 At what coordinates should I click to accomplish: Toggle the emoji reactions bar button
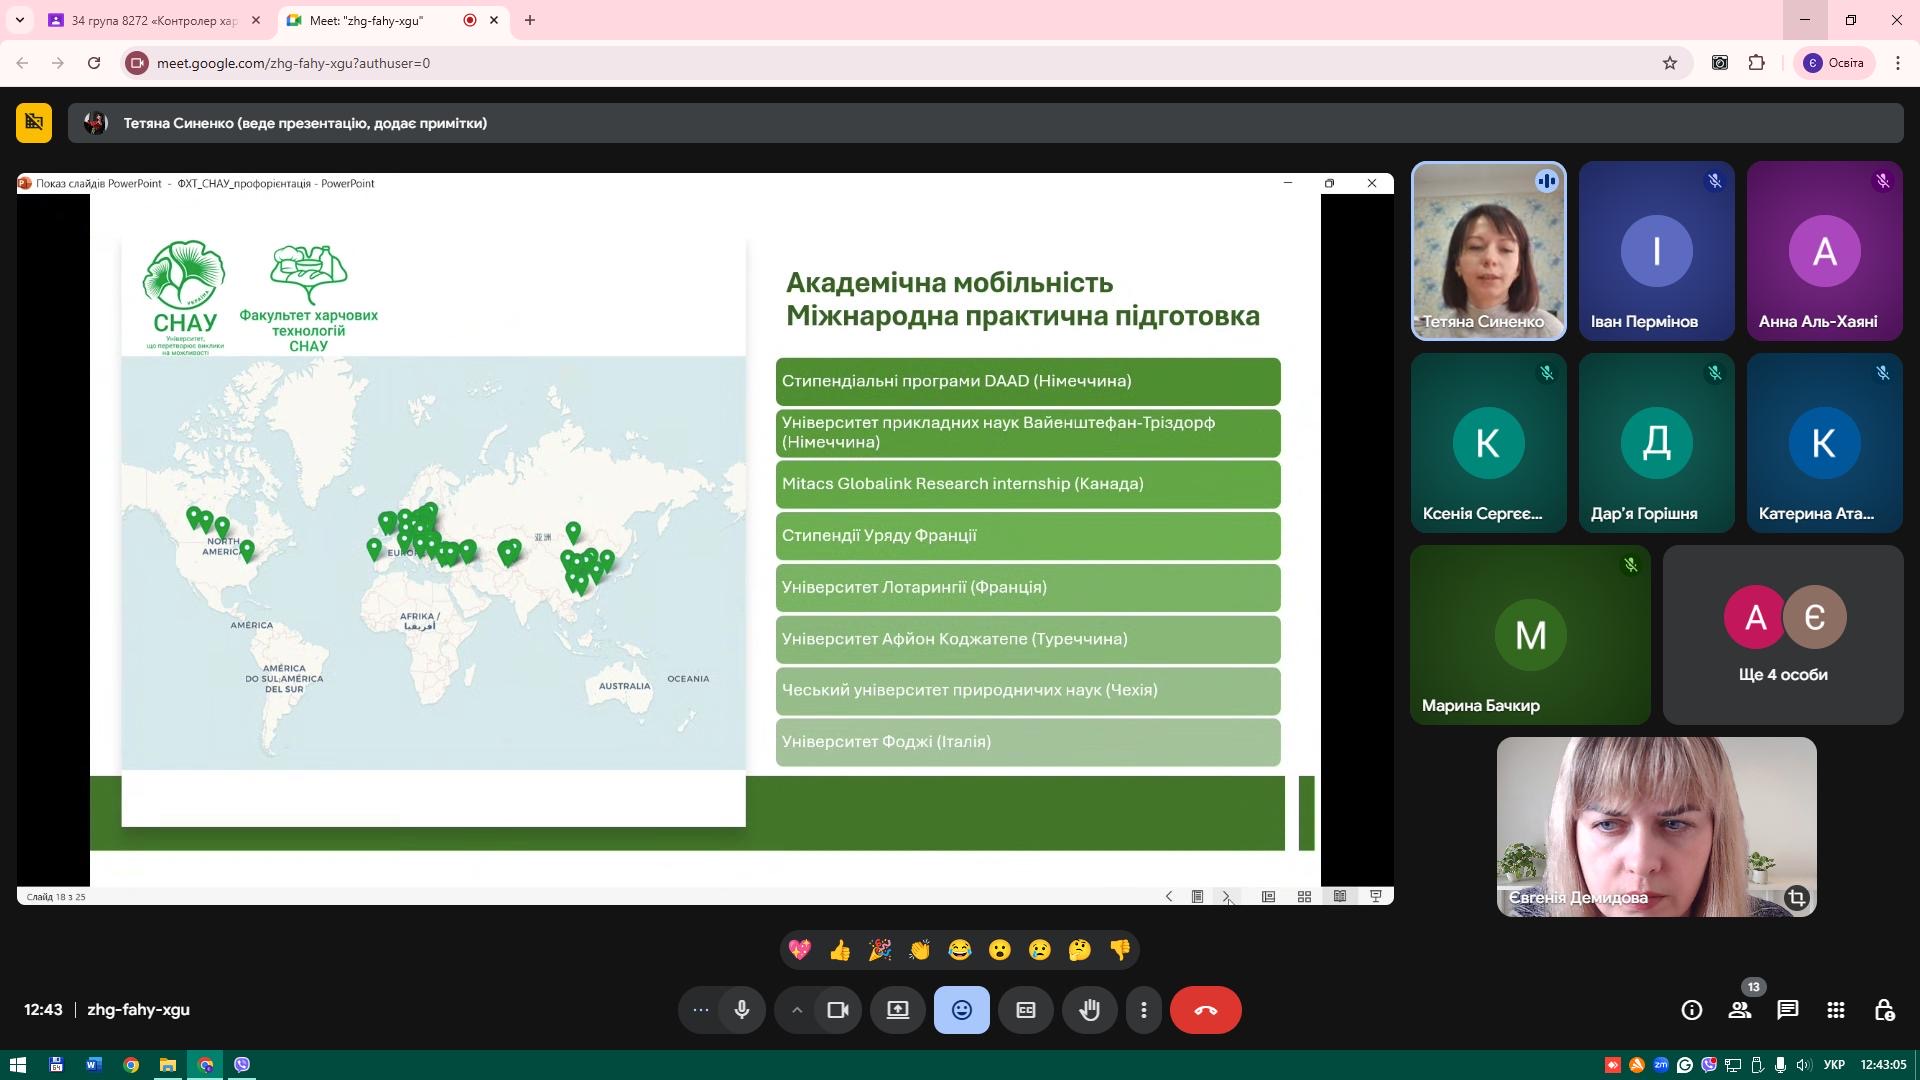point(961,1010)
